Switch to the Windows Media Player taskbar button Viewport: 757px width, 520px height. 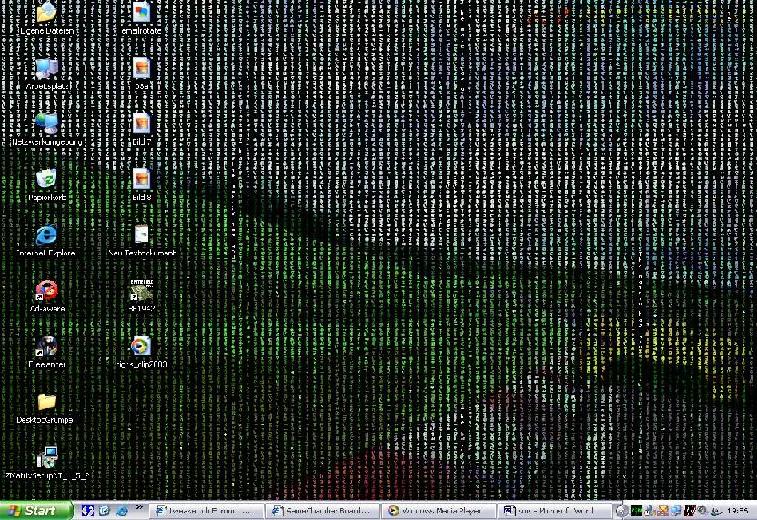(x=437, y=510)
